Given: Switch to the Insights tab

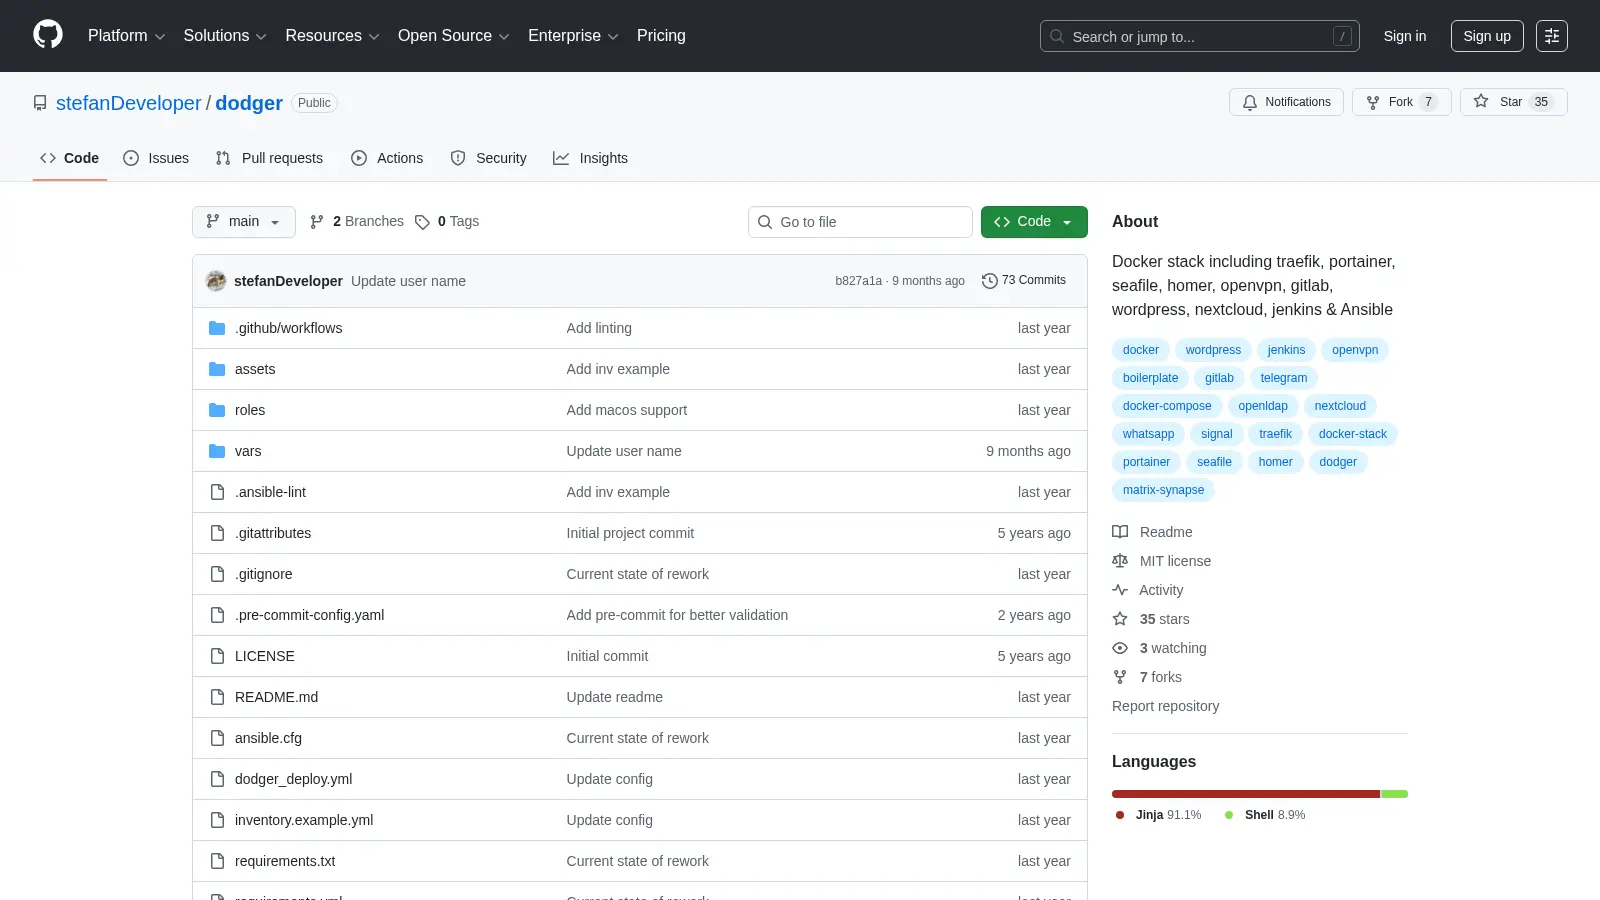Looking at the screenshot, I should click(x=590, y=158).
